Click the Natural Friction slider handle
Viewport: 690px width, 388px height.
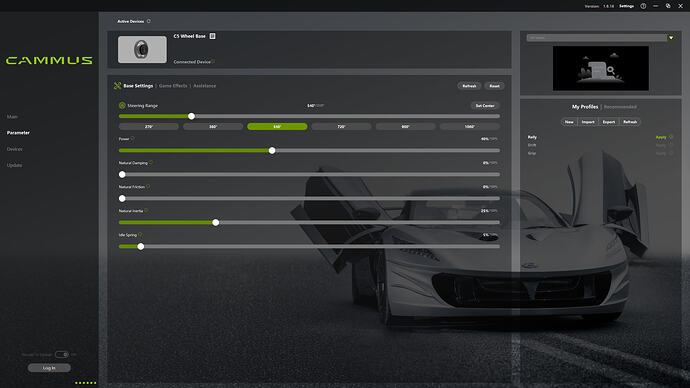[122, 198]
